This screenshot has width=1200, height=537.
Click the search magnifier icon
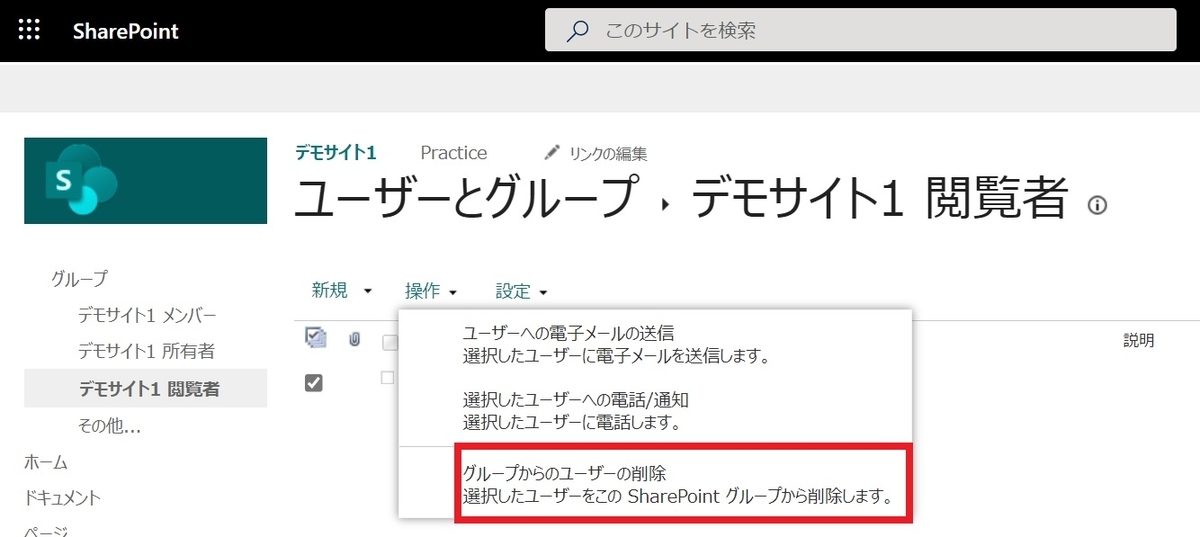[578, 31]
